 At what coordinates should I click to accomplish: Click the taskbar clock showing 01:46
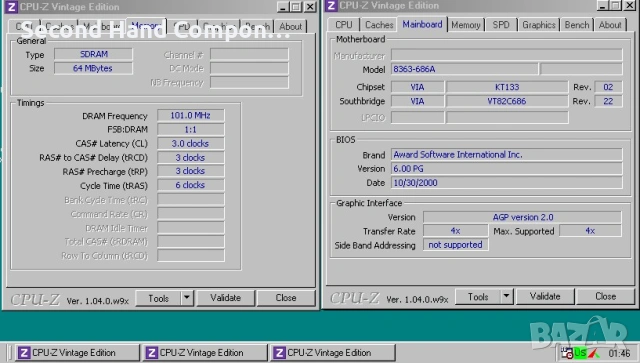click(x=619, y=353)
